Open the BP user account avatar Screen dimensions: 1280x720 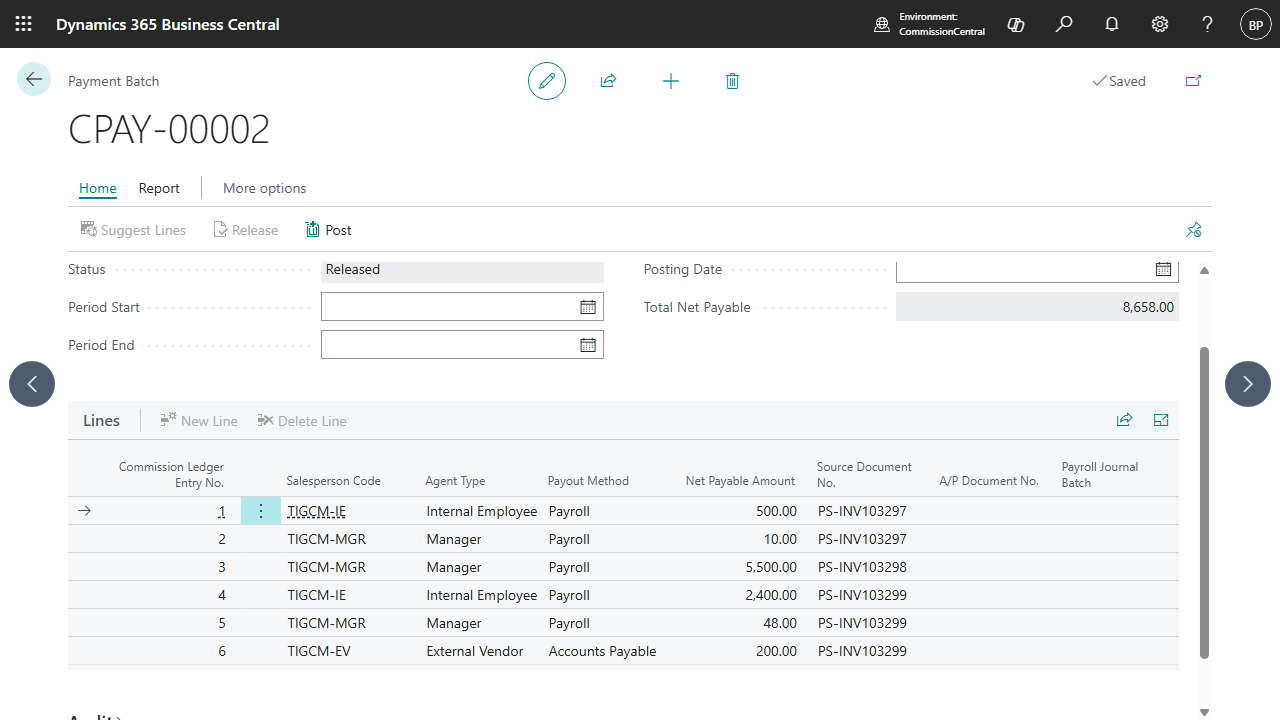click(1256, 24)
